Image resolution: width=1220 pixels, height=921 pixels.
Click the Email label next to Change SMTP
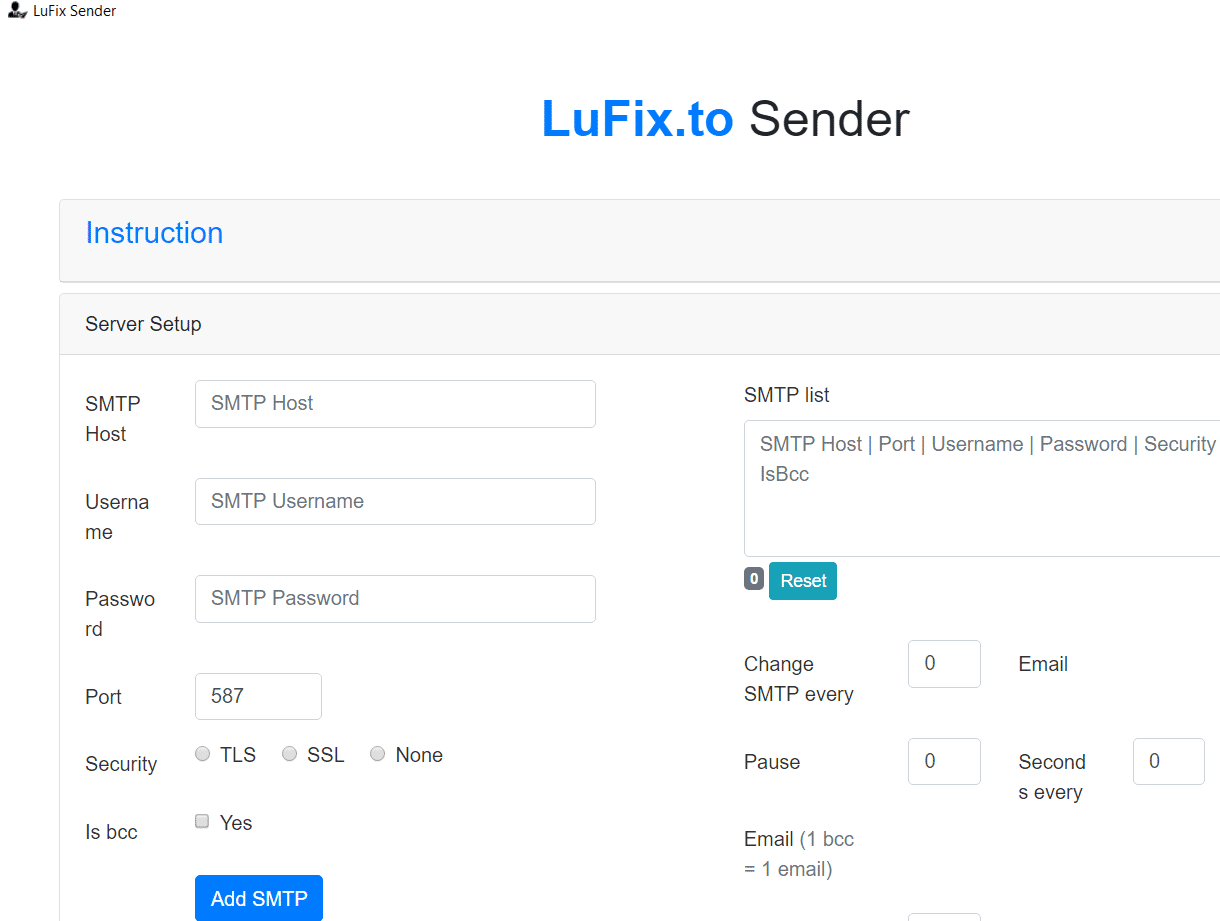tap(1042, 663)
